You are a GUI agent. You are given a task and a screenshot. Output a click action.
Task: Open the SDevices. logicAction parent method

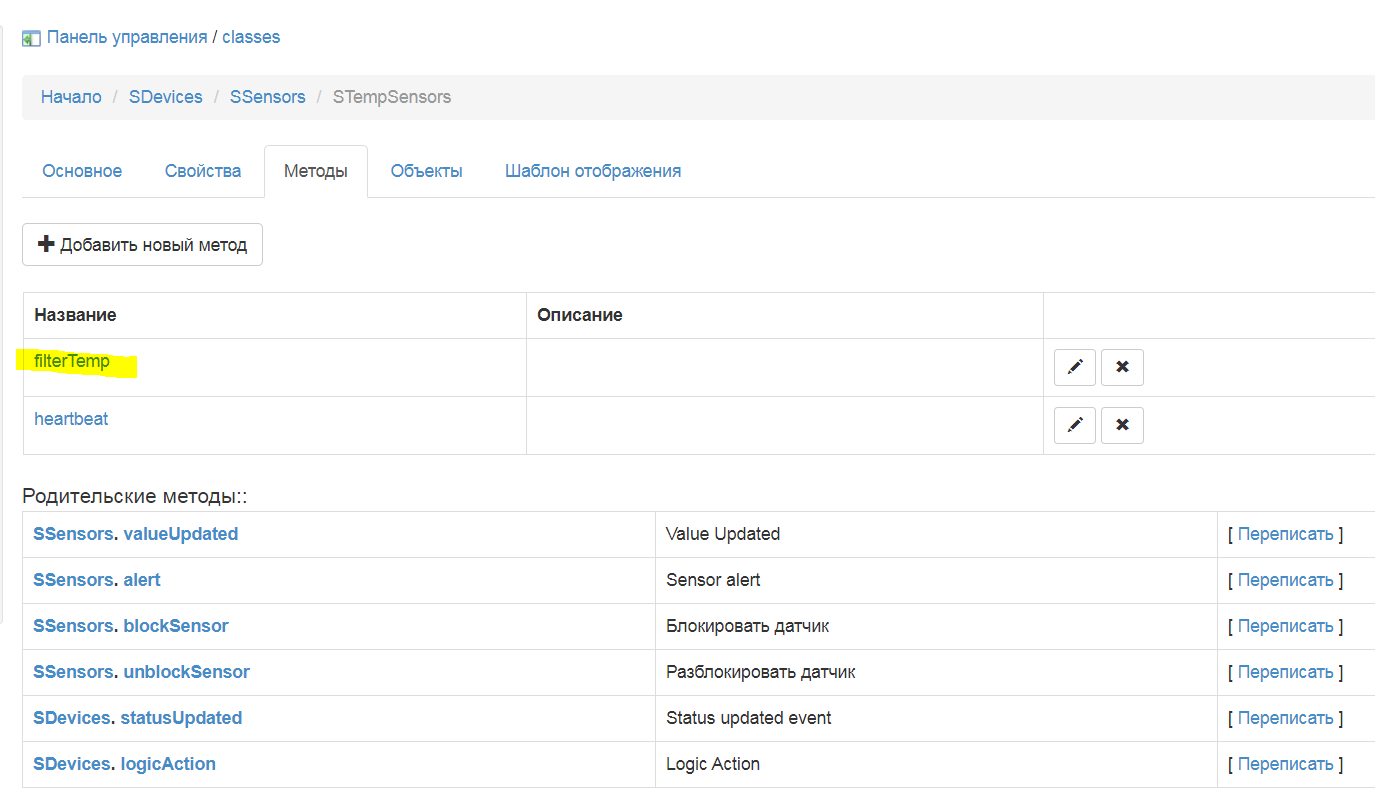pos(124,764)
